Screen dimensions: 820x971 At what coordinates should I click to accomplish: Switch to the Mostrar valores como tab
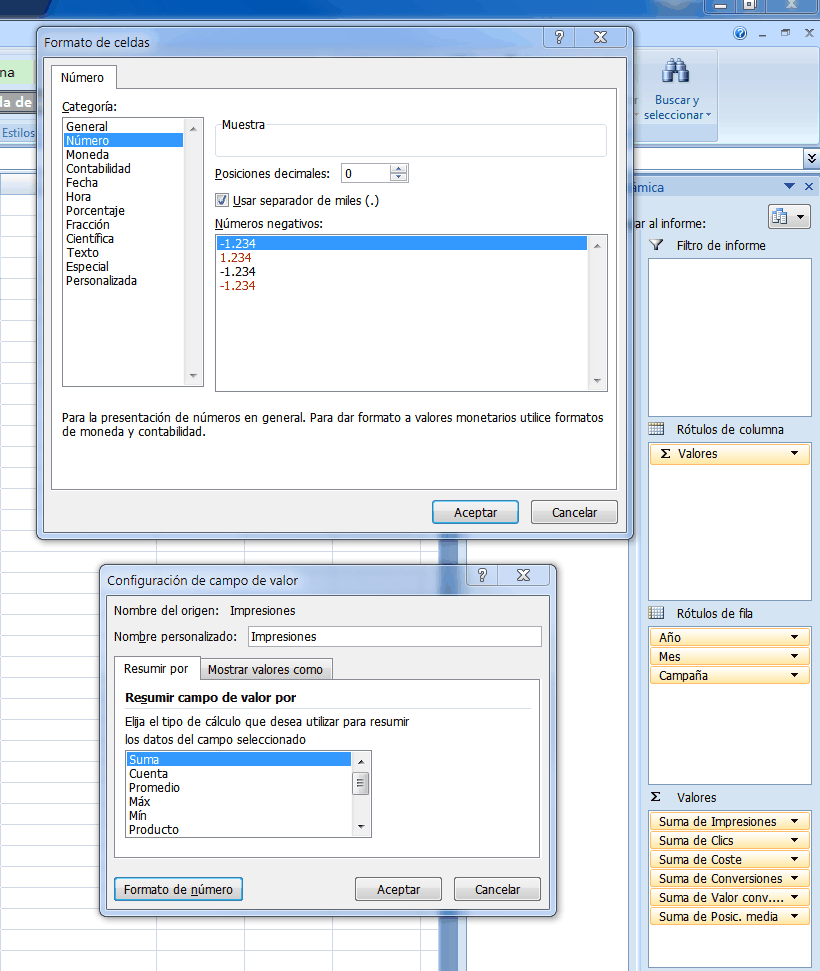point(265,668)
